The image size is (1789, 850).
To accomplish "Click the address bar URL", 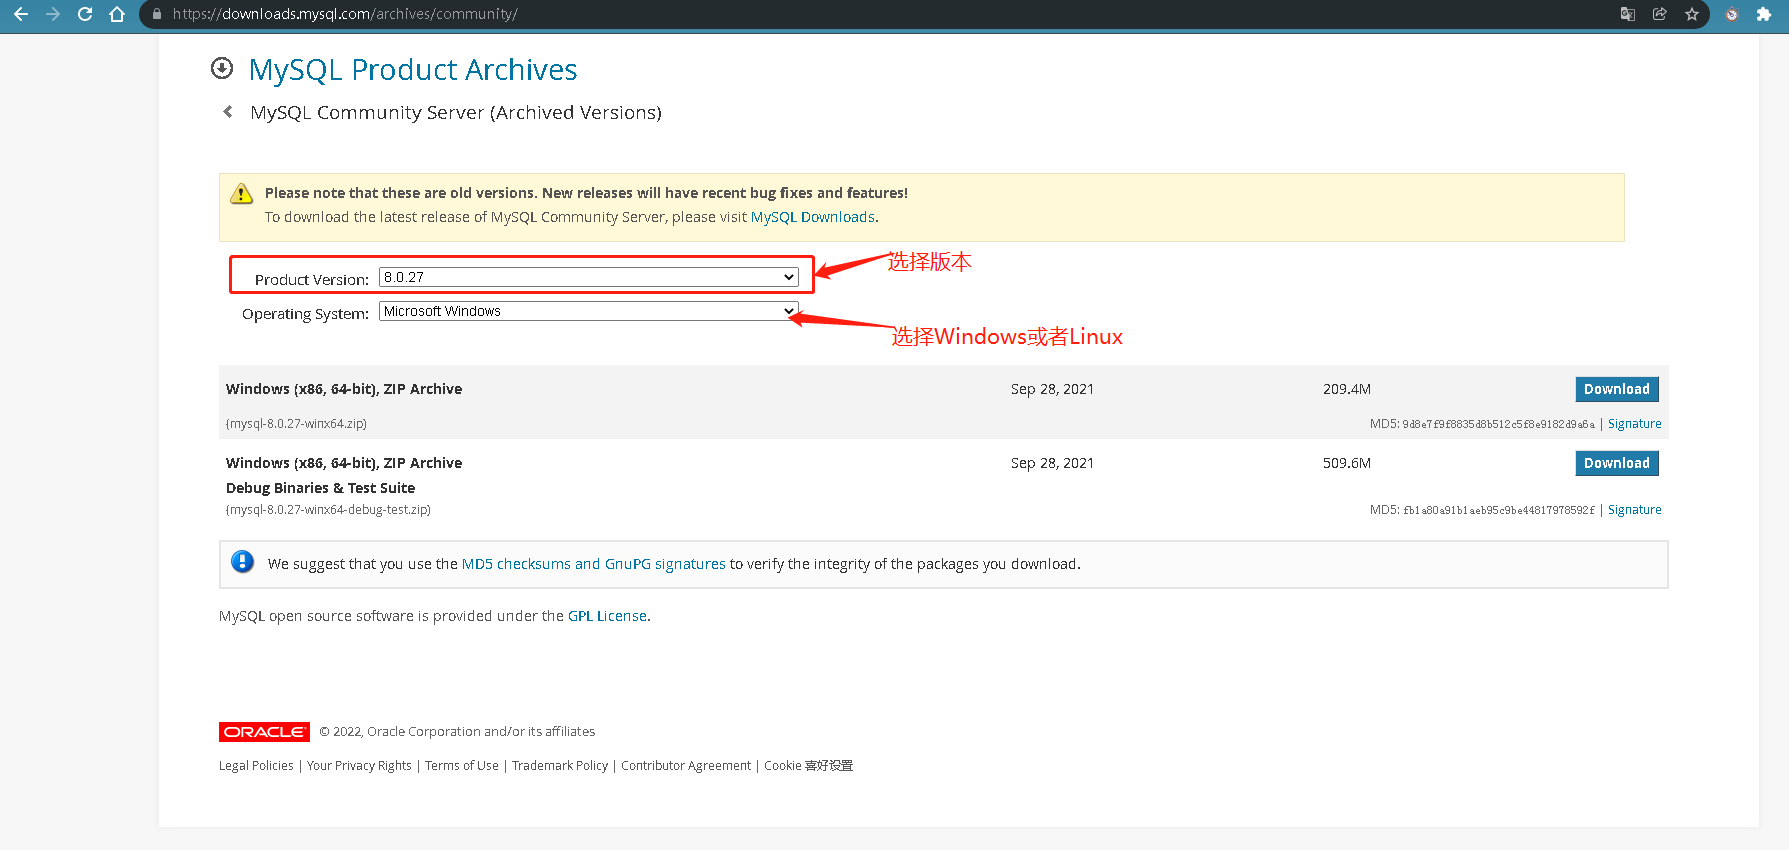I will click(345, 14).
